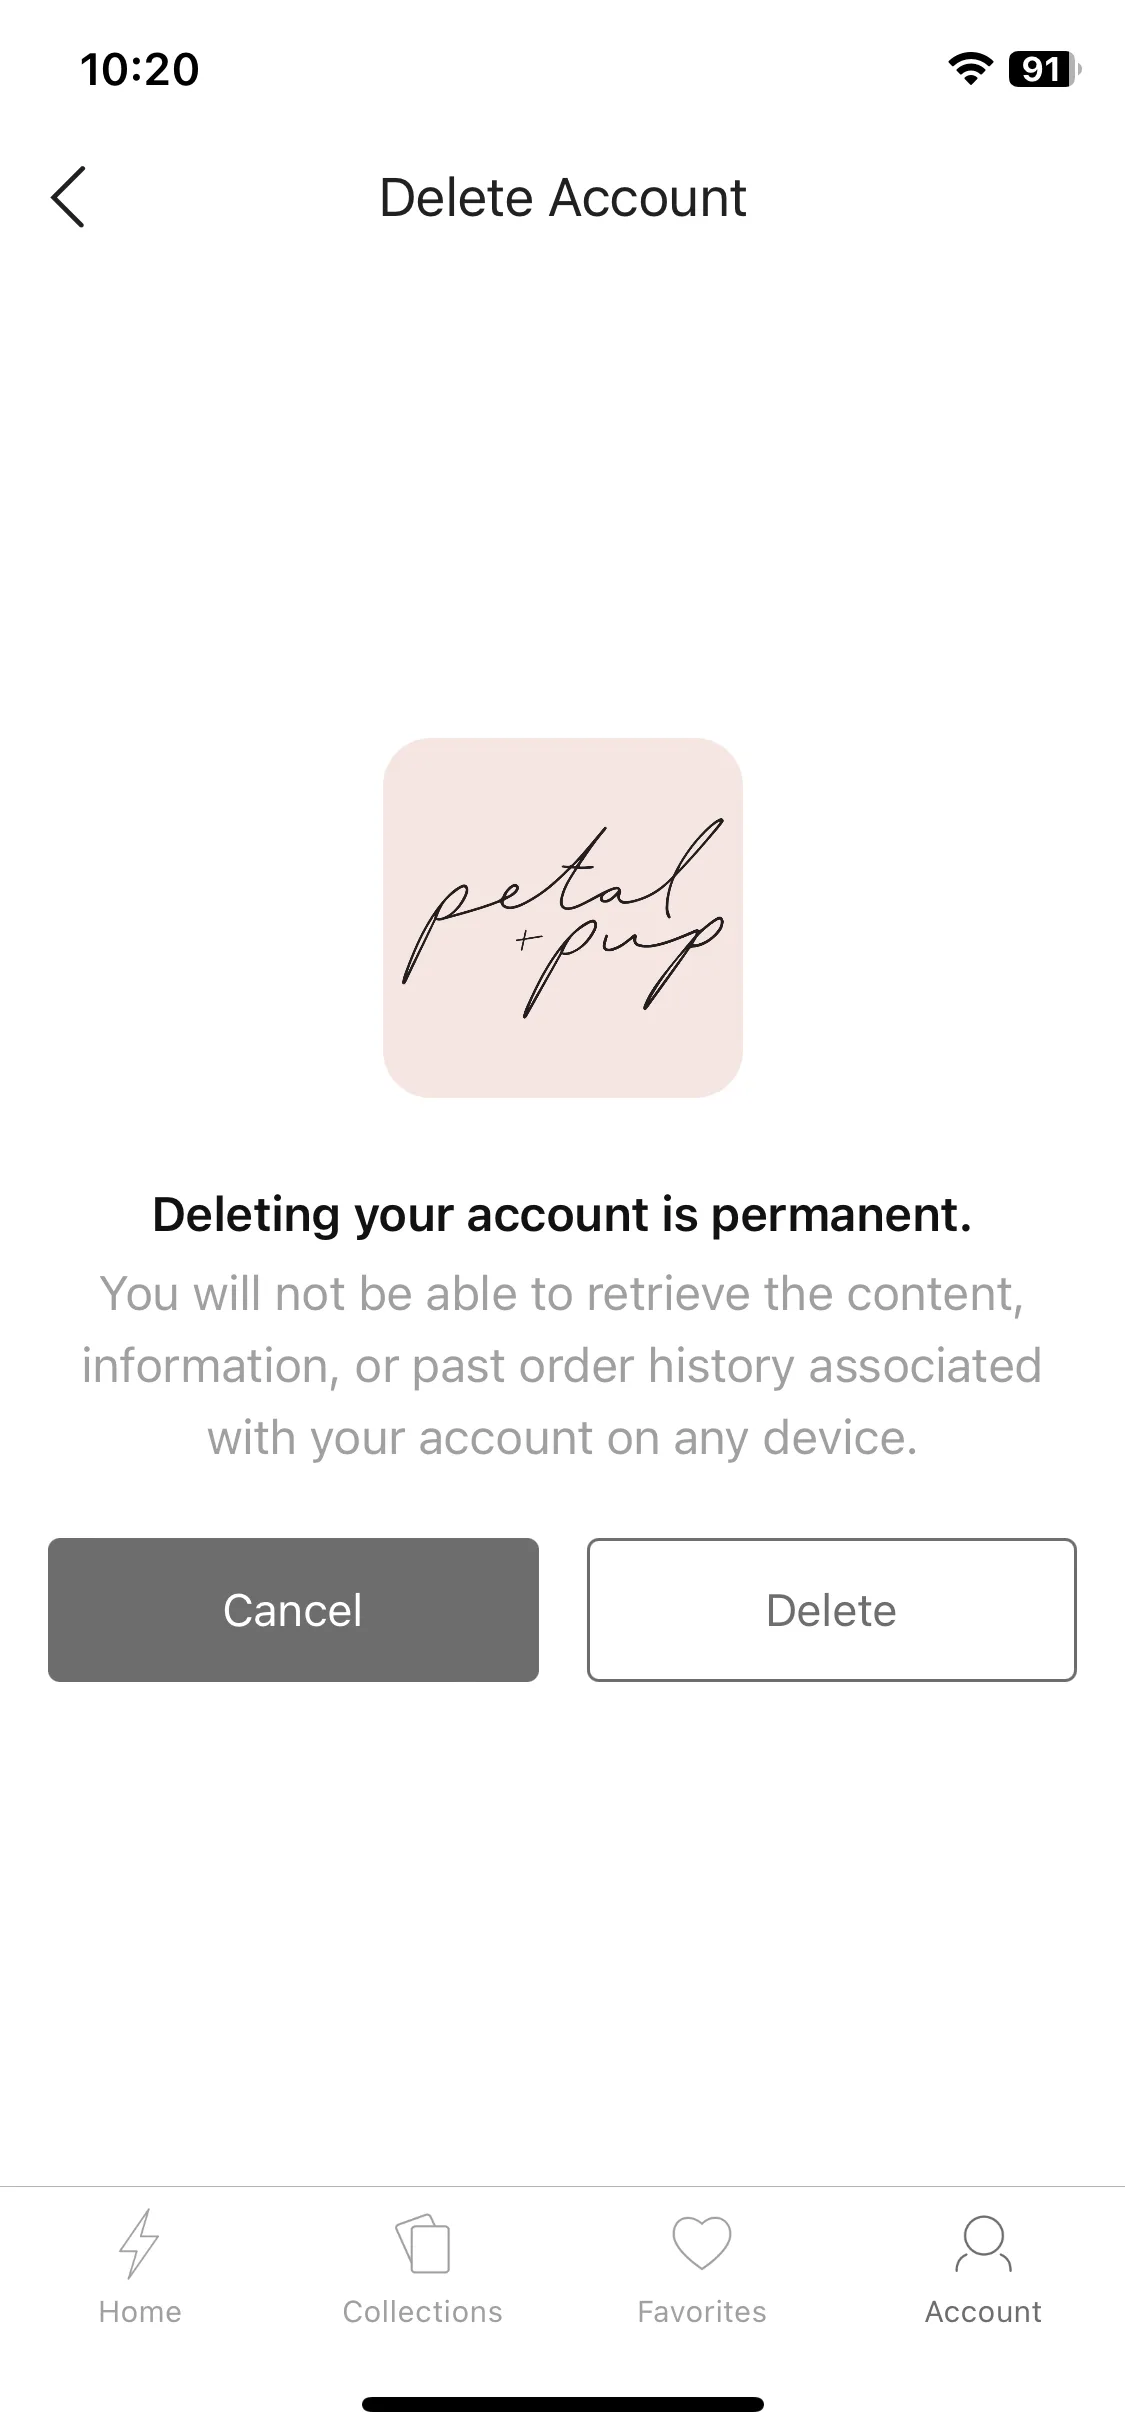The width and height of the screenshot is (1125, 2436).
Task: Select the Account person icon
Action: [x=983, y=2243]
